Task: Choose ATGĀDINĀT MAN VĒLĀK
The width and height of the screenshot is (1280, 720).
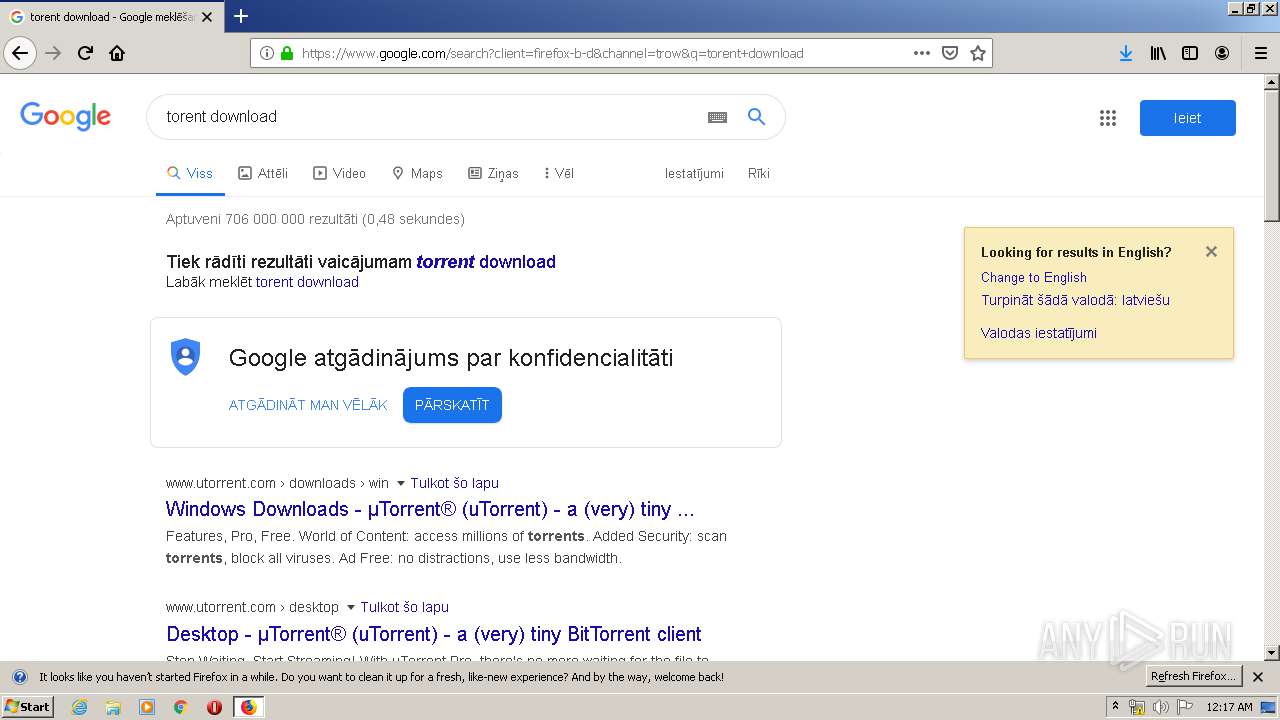Action: point(308,405)
